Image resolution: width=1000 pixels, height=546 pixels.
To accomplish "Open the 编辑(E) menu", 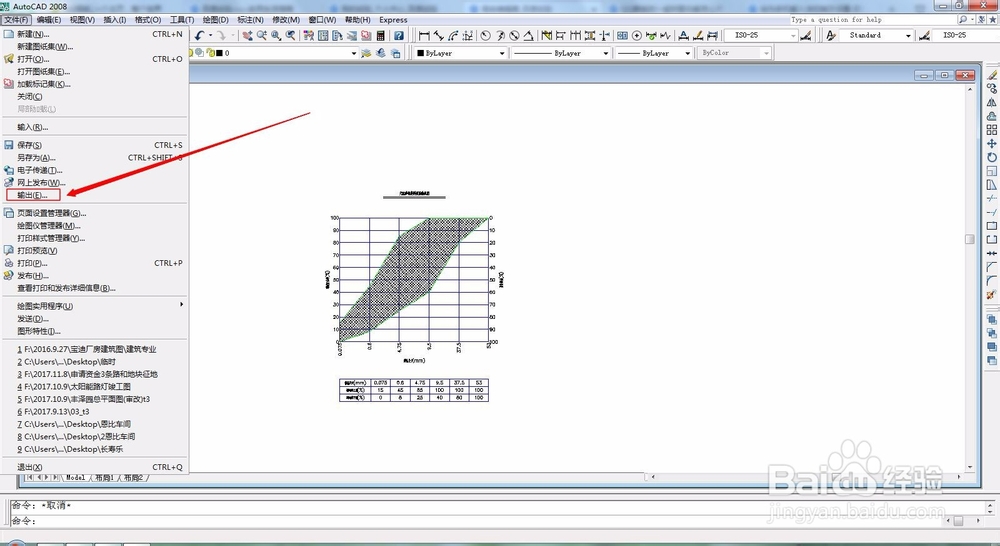I will pyautogui.click(x=49, y=20).
